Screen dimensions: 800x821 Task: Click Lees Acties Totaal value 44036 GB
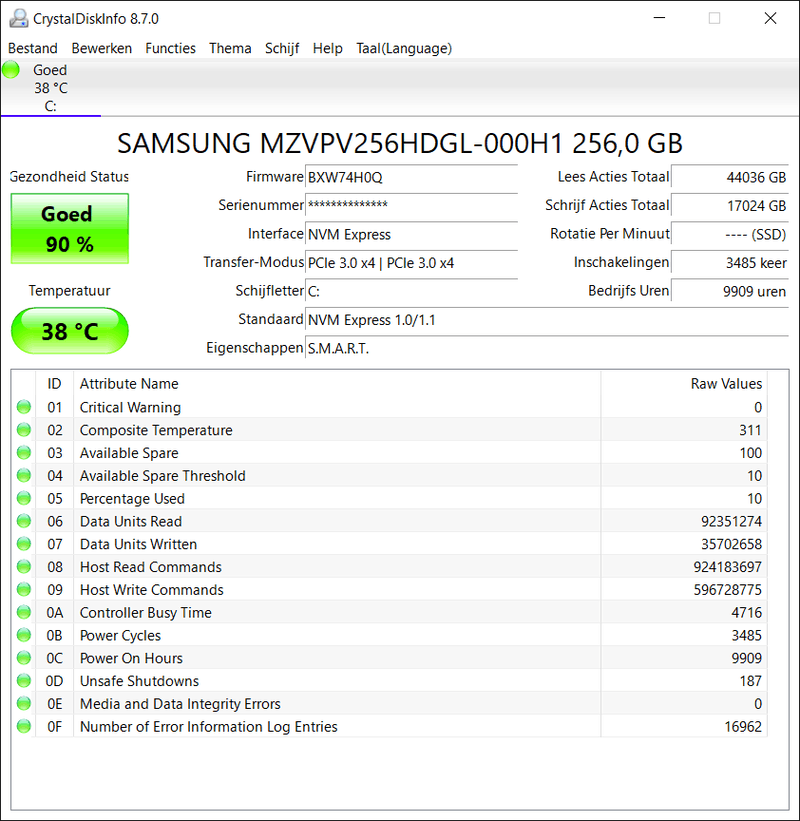click(x=730, y=177)
